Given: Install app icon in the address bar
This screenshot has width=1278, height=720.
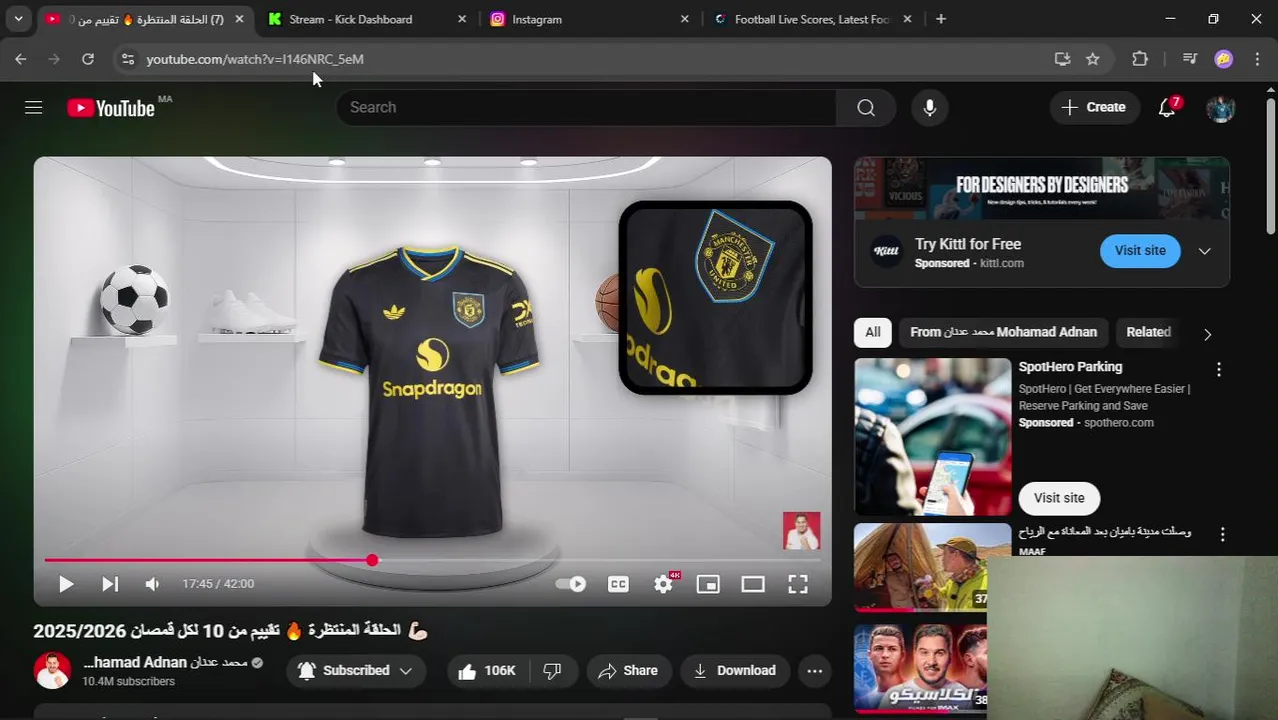Looking at the screenshot, I should click(x=1062, y=59).
